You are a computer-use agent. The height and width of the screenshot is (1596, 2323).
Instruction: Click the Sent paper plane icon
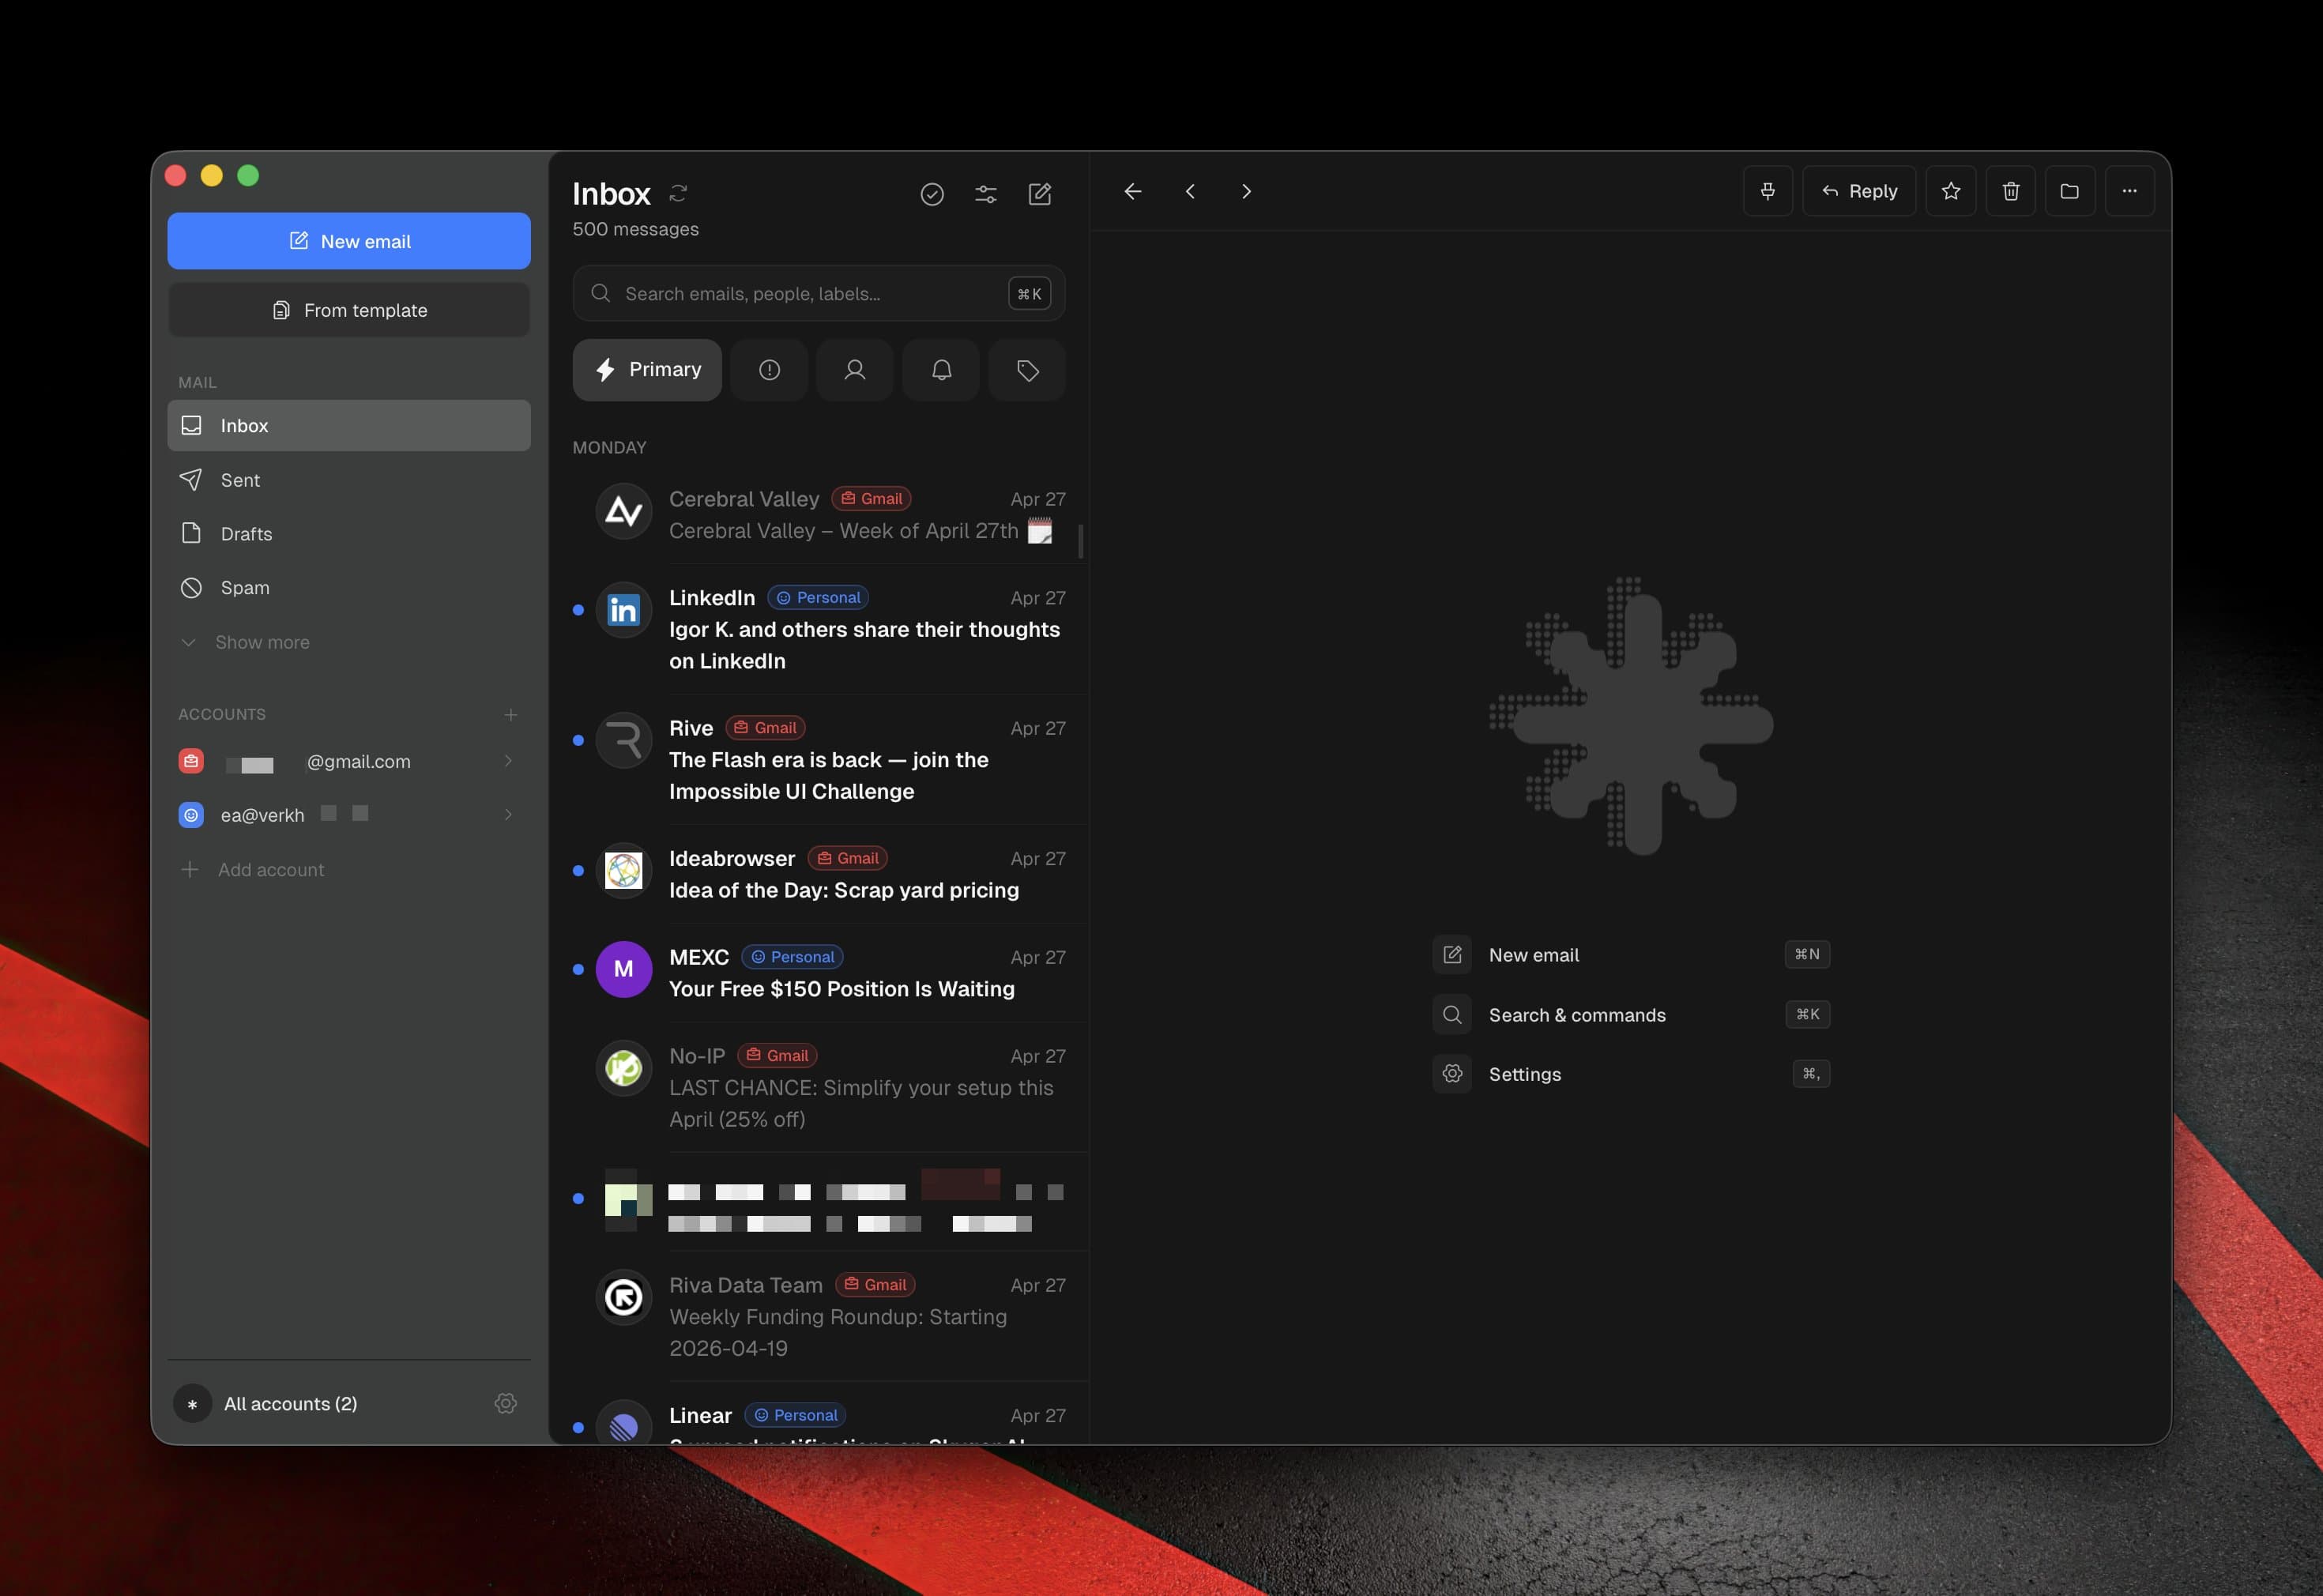191,480
